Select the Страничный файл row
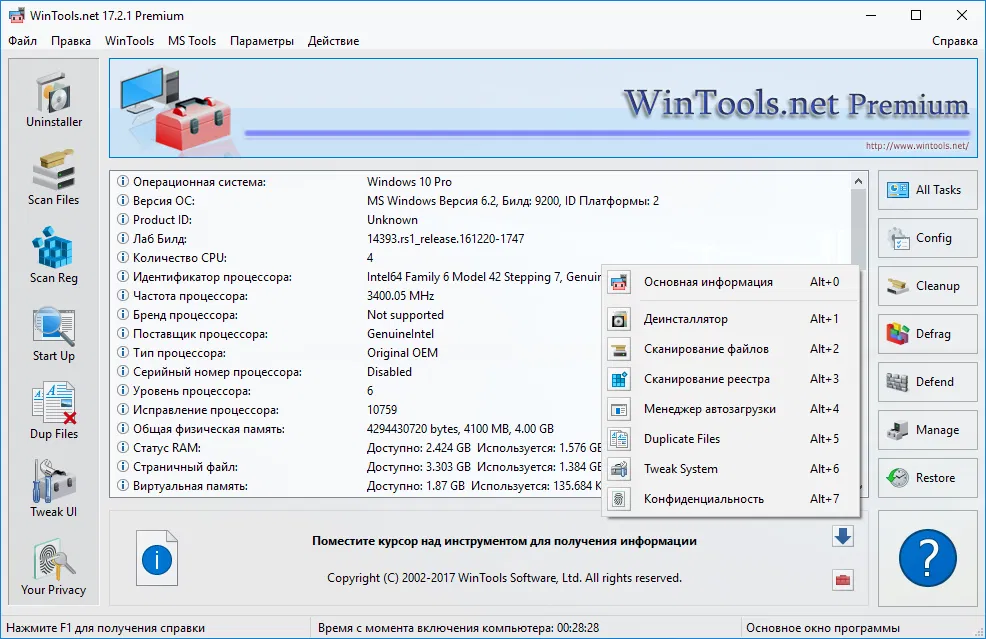 click(x=358, y=467)
